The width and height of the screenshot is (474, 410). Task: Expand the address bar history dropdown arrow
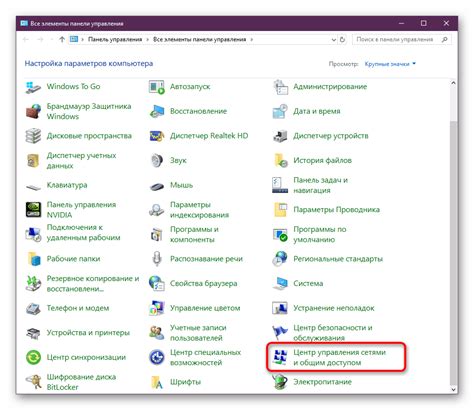(333, 40)
